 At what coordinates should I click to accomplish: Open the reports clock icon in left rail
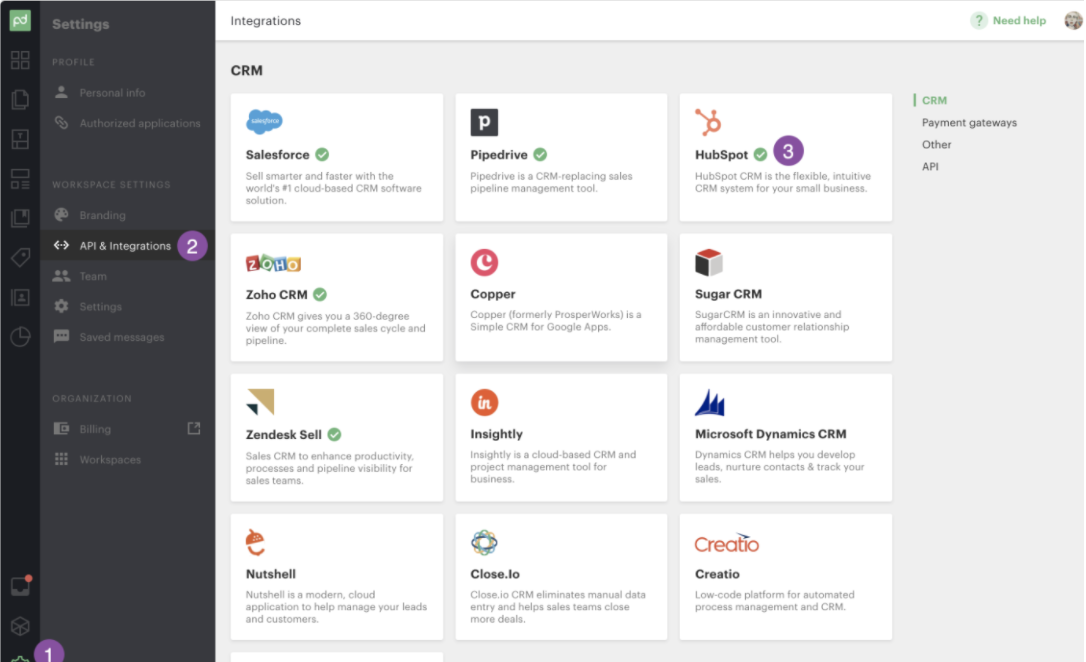click(x=20, y=337)
